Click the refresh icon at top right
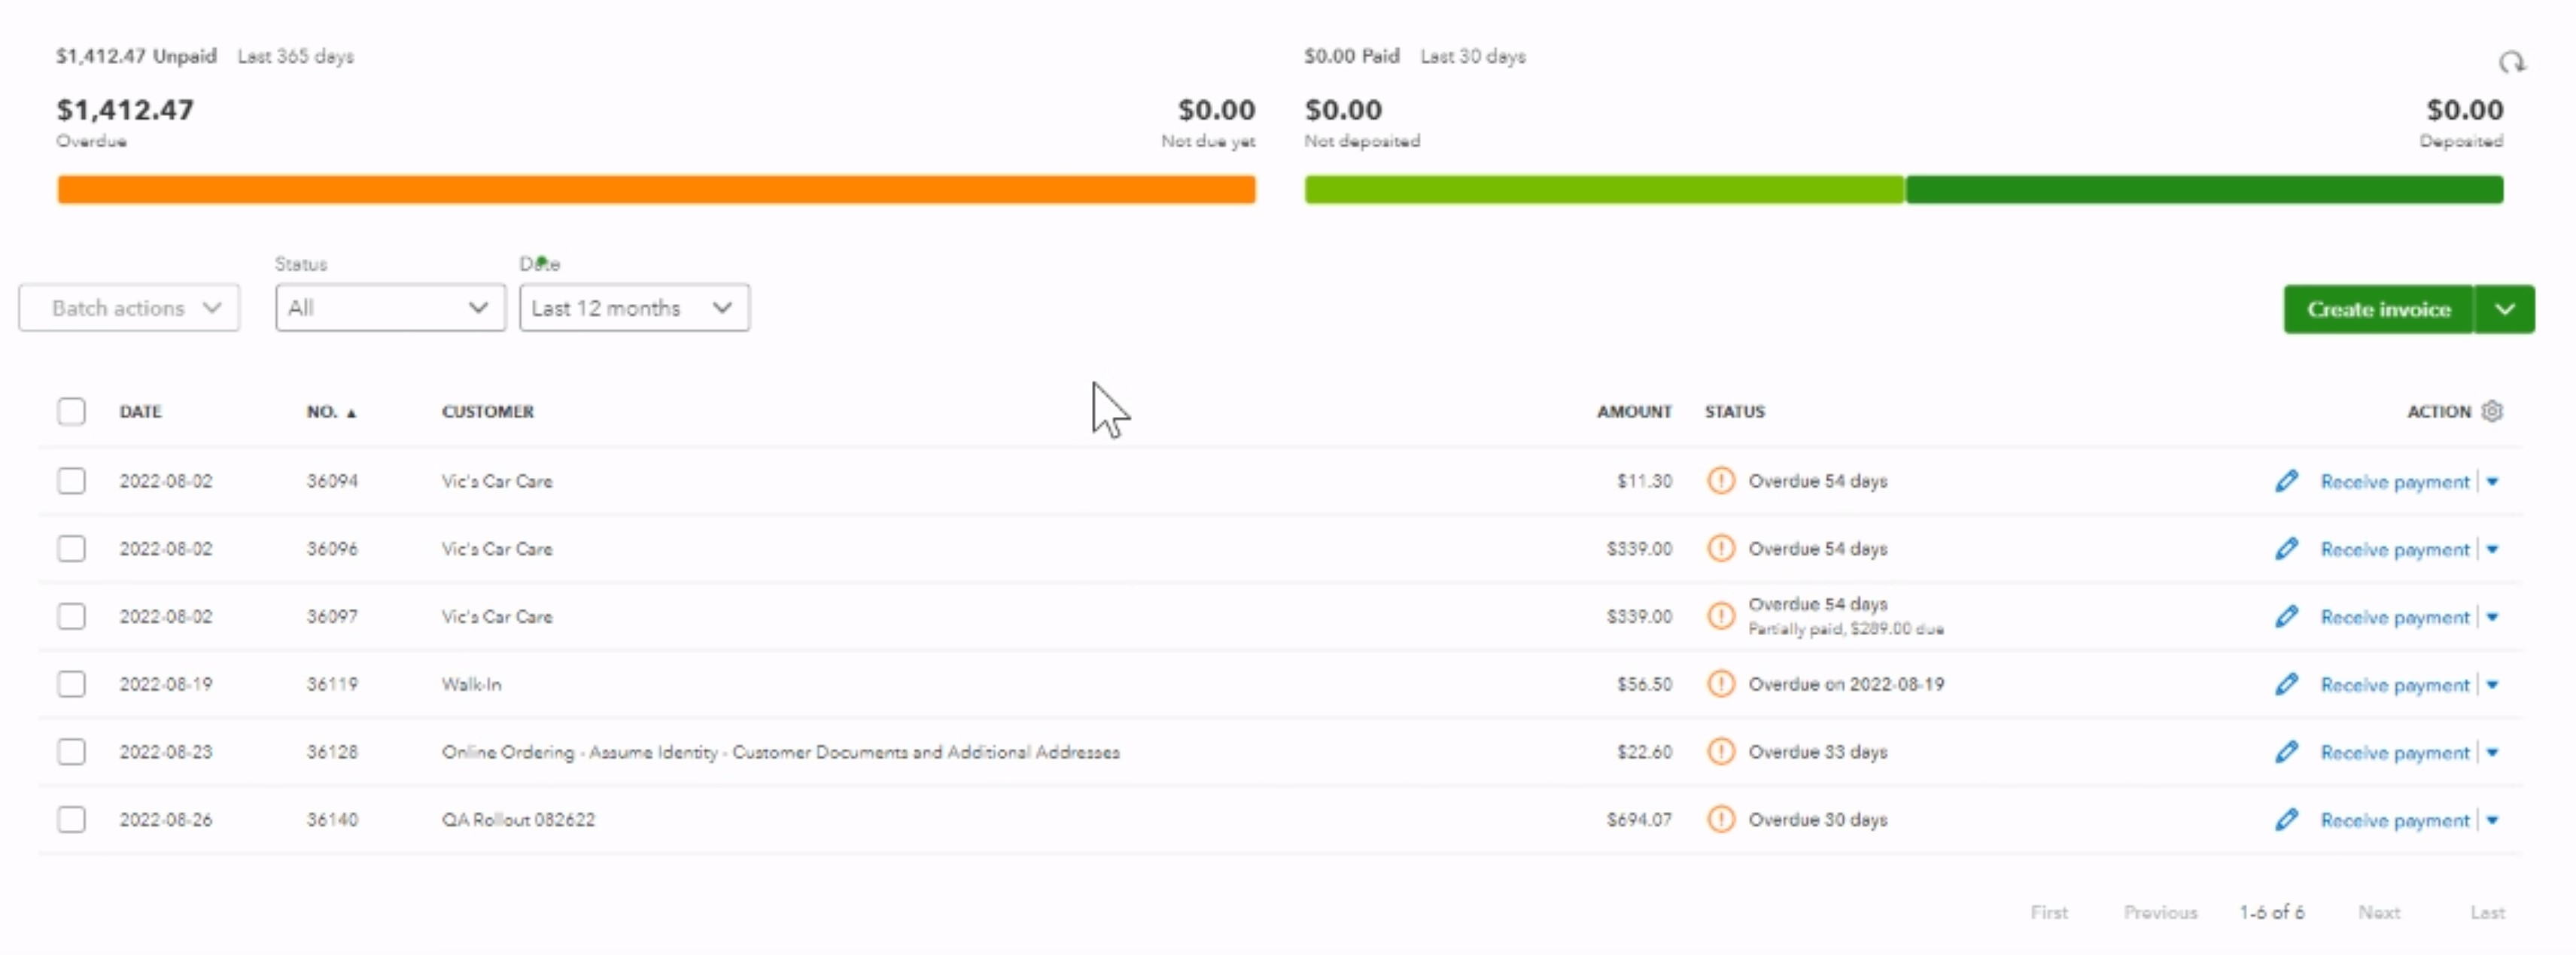The image size is (2576, 955). click(x=2511, y=63)
